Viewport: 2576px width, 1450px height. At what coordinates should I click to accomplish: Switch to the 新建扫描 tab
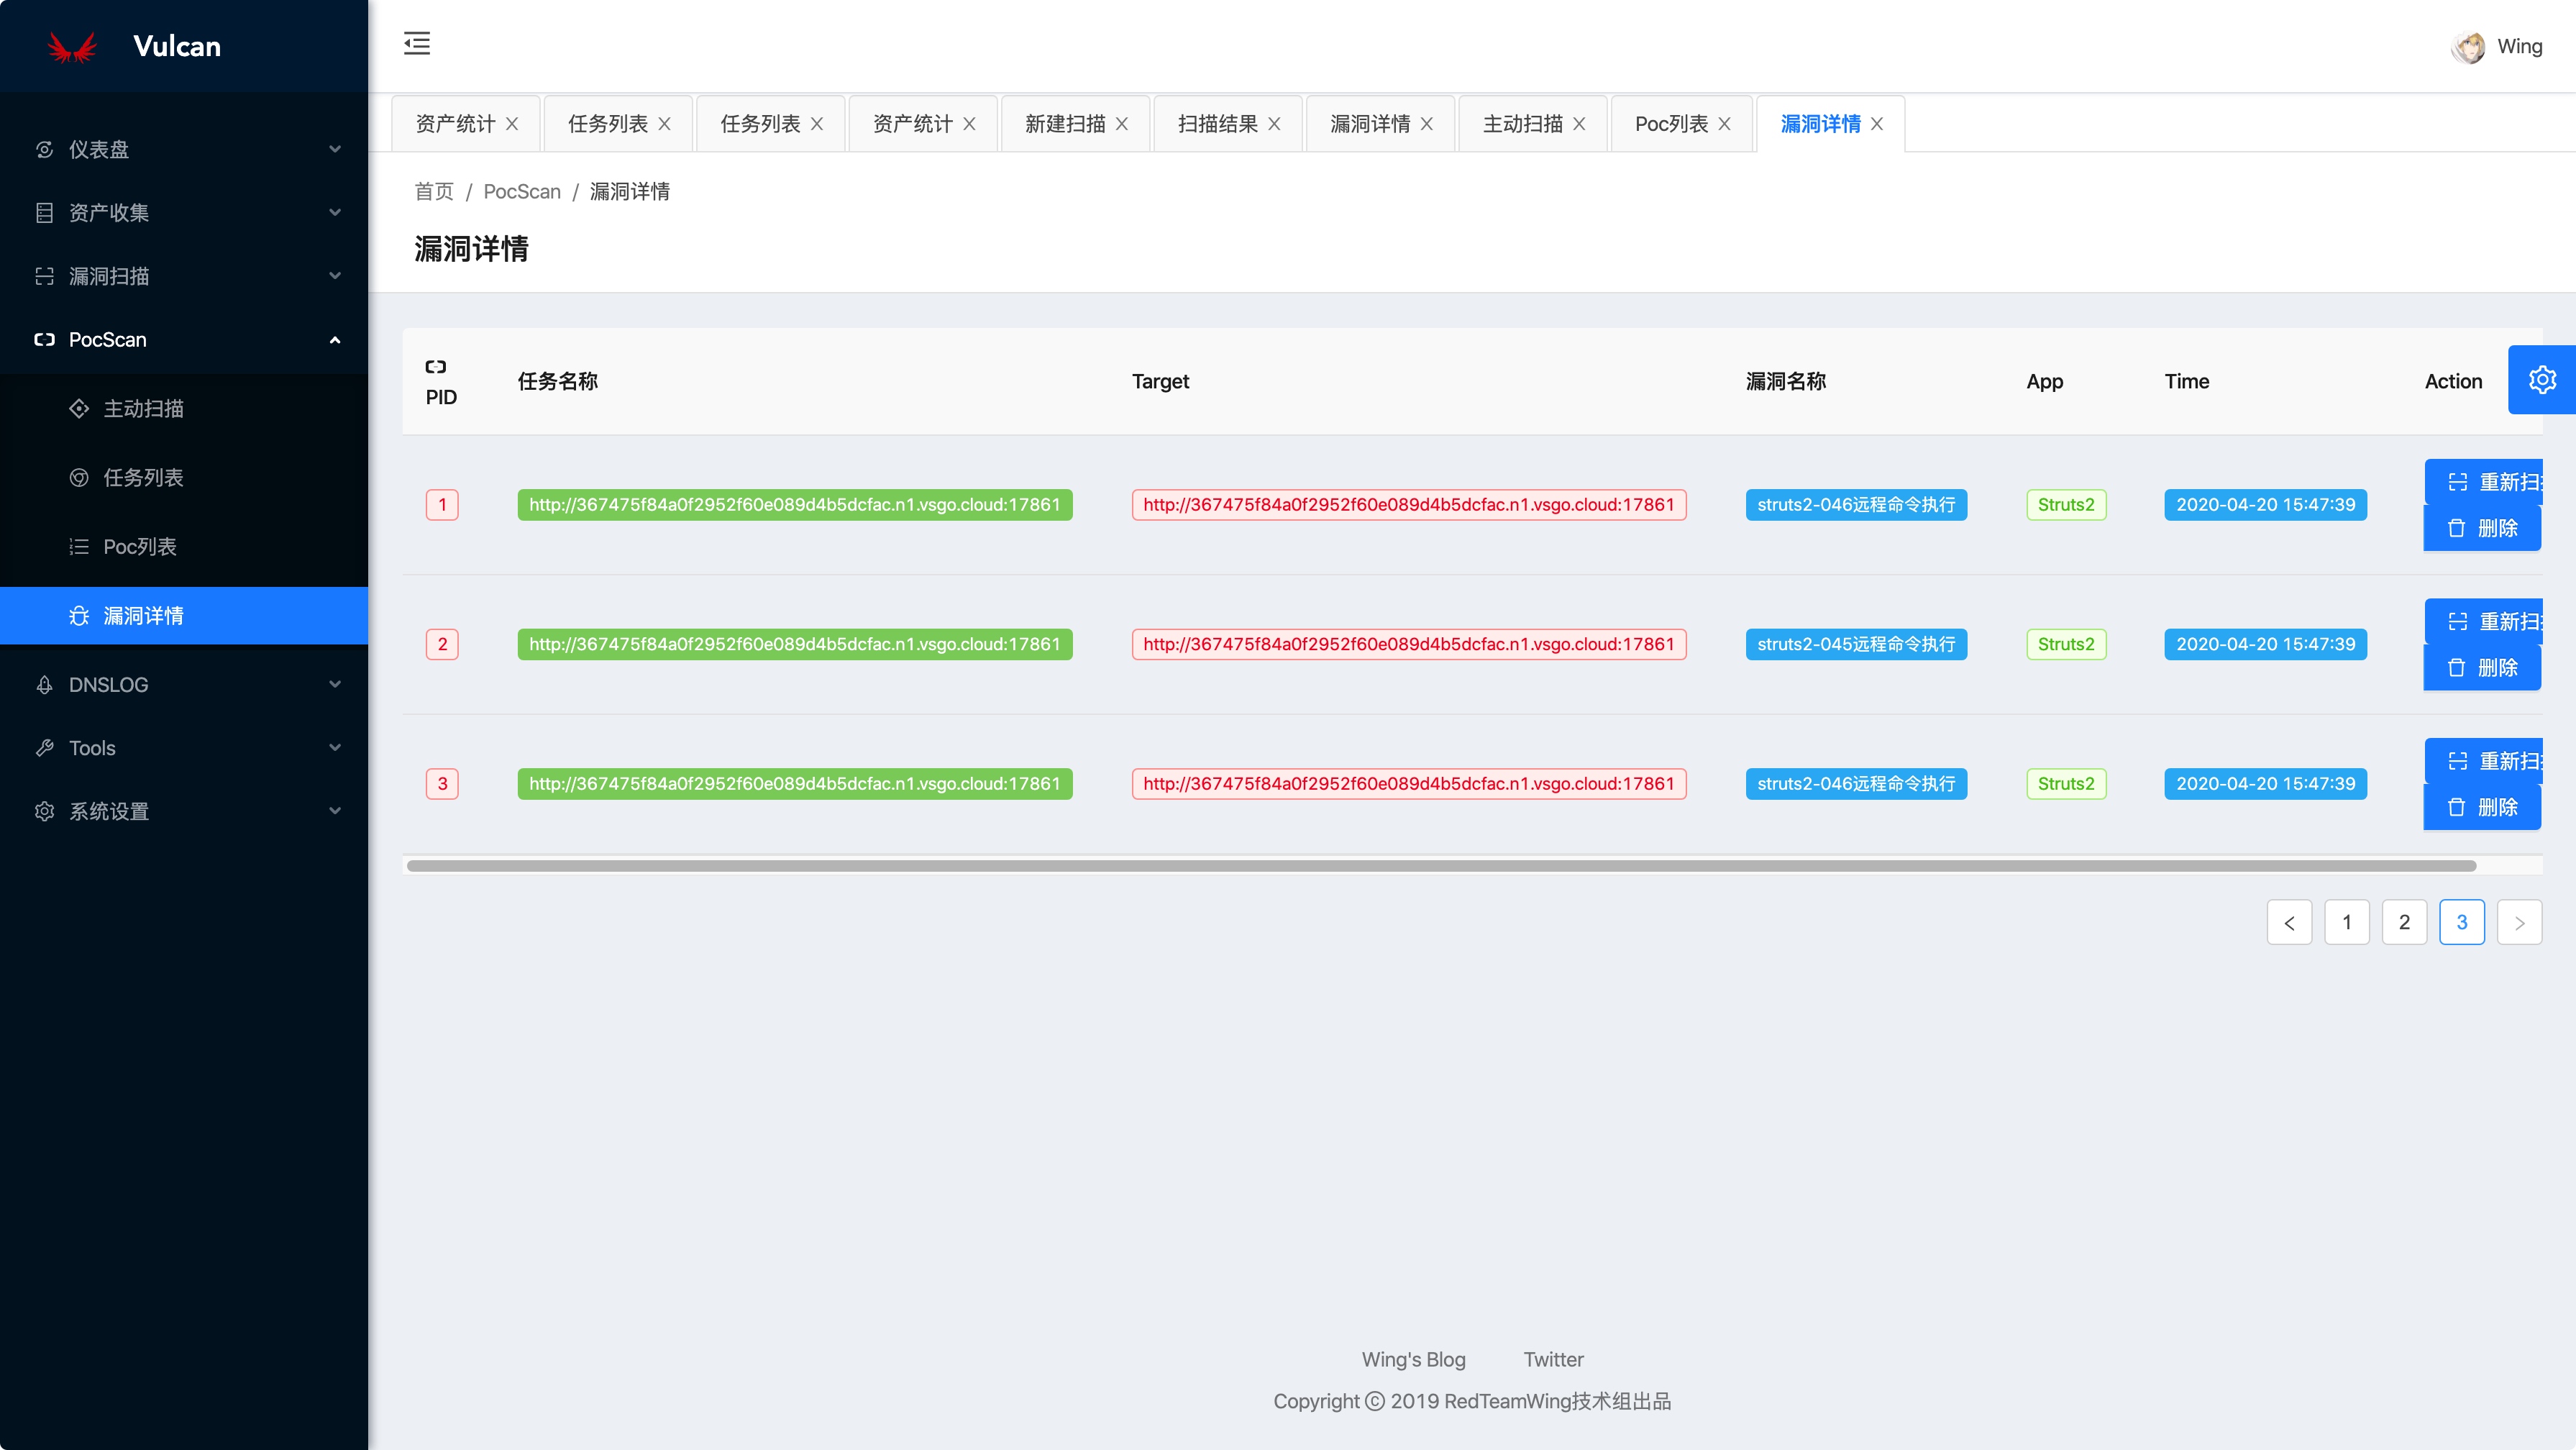pos(1064,124)
